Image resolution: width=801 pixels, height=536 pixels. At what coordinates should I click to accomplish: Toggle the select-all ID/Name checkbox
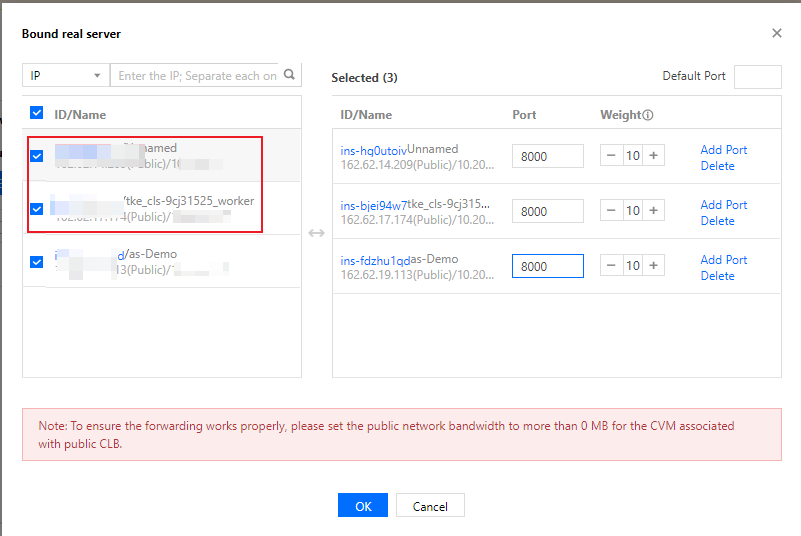coord(37,114)
